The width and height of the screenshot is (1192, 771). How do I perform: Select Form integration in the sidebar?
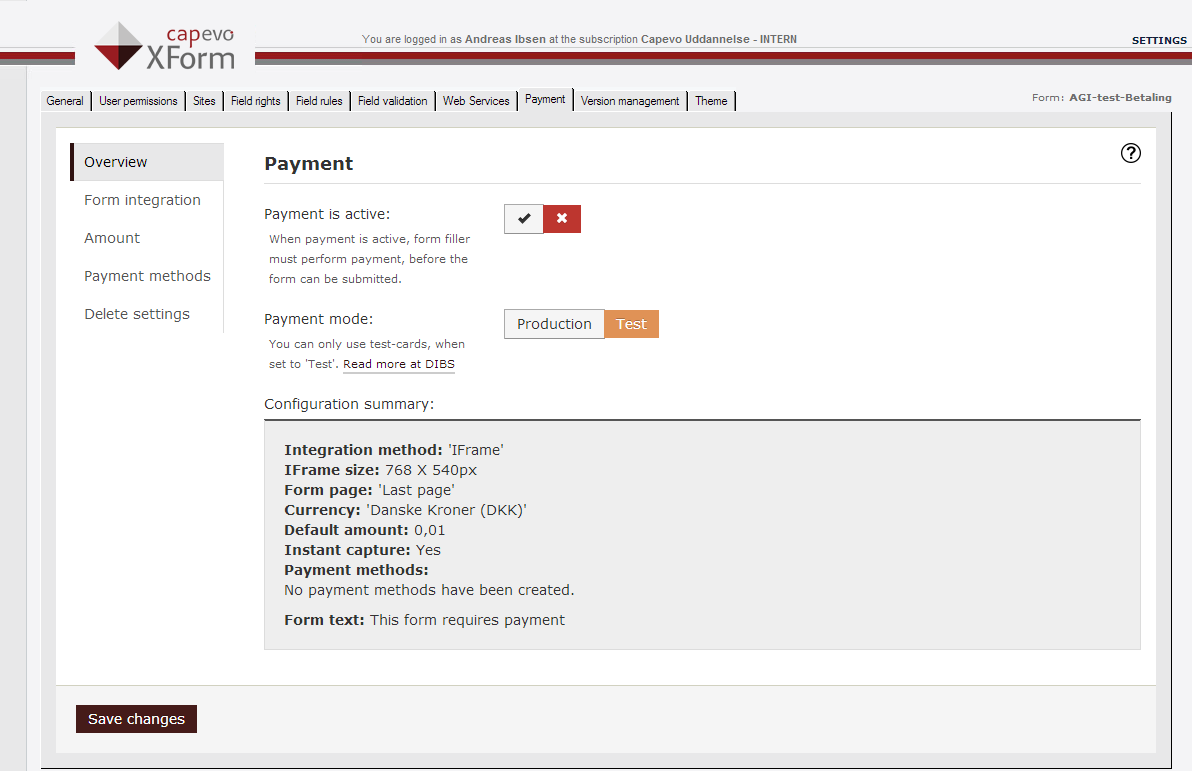point(142,200)
